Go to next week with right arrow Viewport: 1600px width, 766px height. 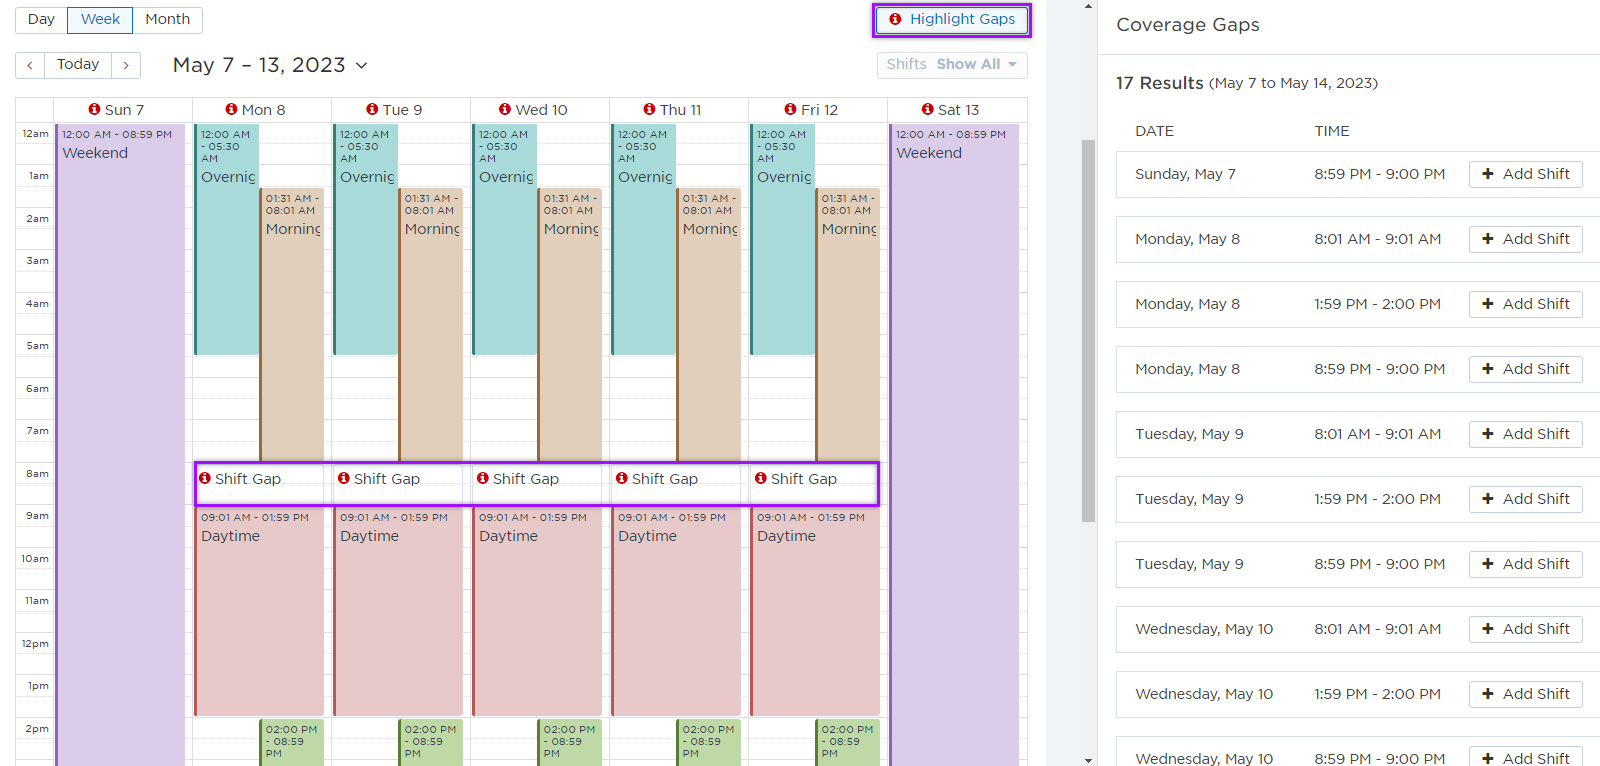[126, 65]
